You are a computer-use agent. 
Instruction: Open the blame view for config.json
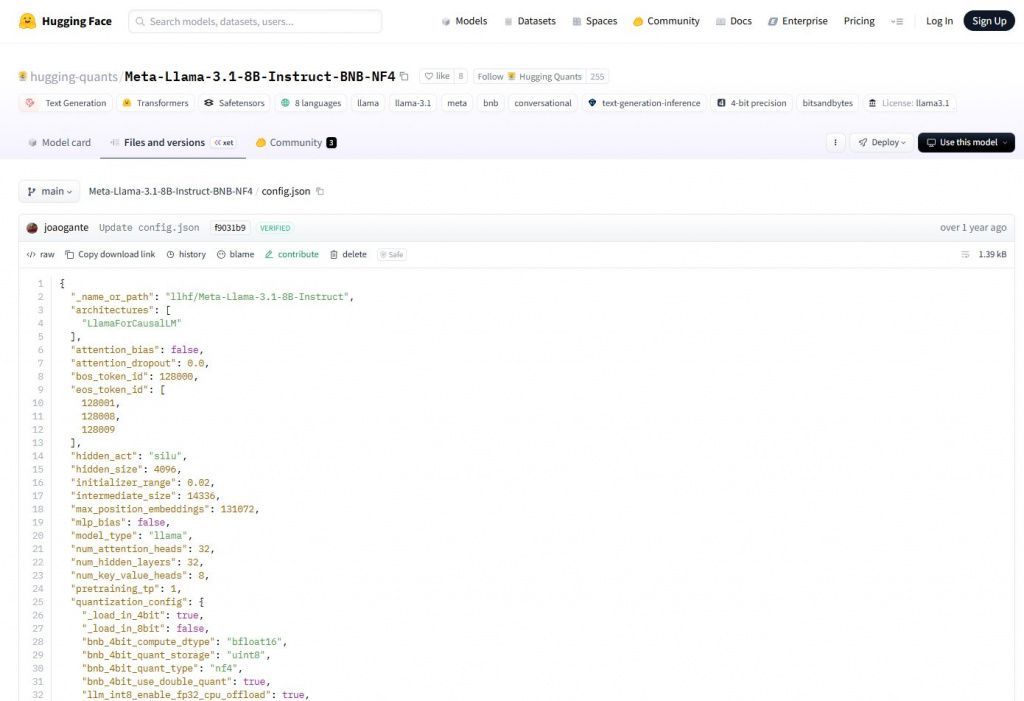pos(235,254)
